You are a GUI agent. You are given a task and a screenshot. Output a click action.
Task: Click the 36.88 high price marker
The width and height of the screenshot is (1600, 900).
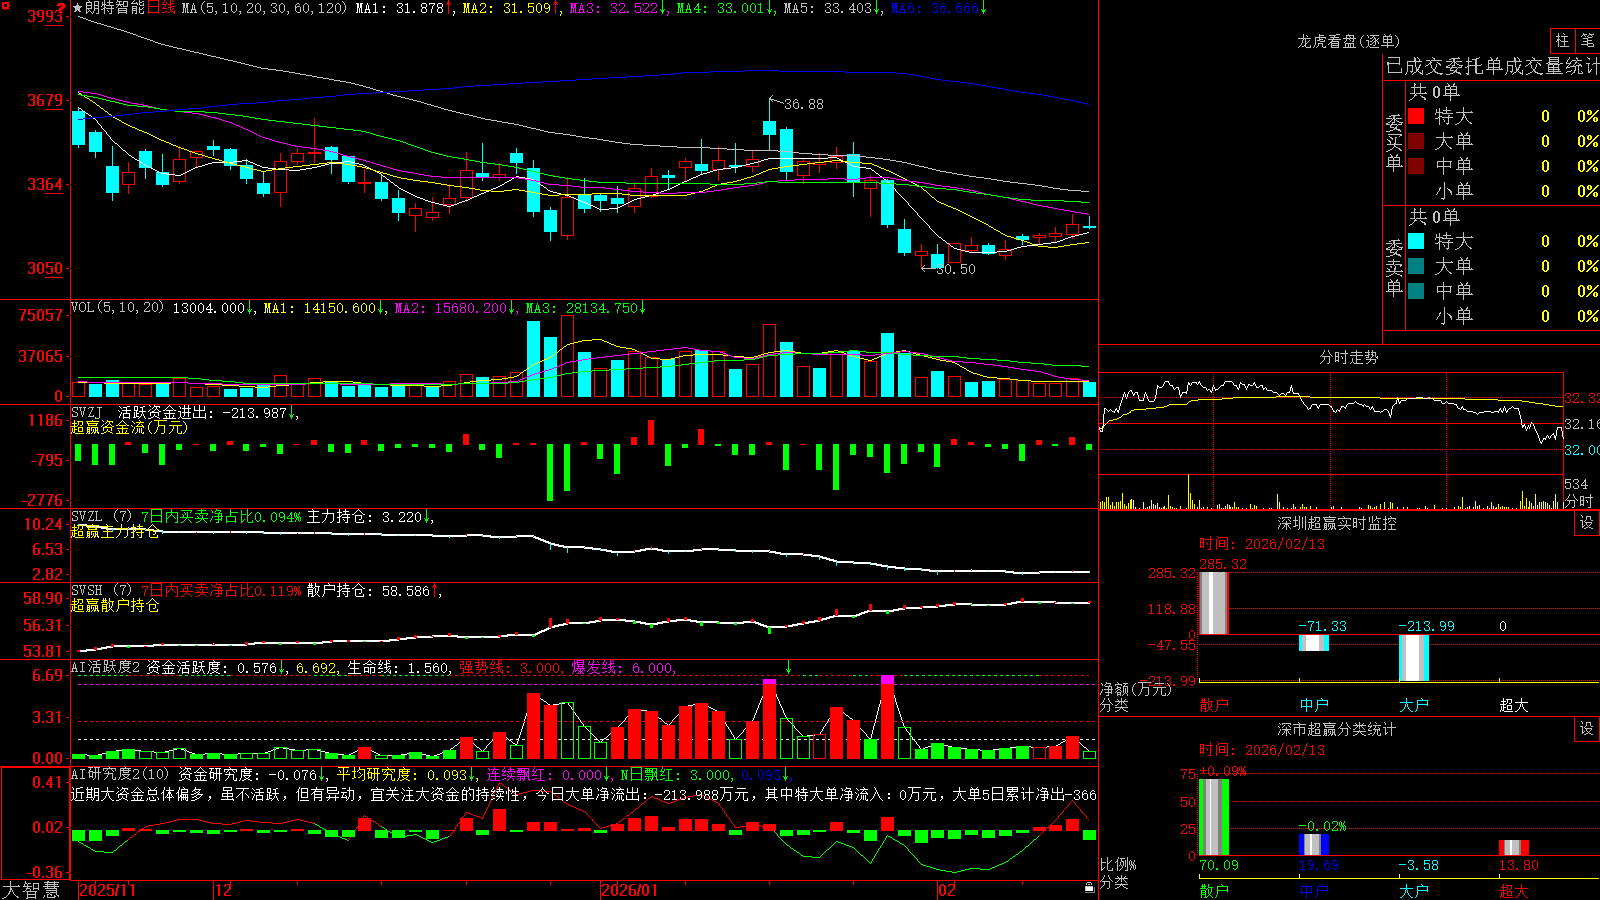pos(804,104)
